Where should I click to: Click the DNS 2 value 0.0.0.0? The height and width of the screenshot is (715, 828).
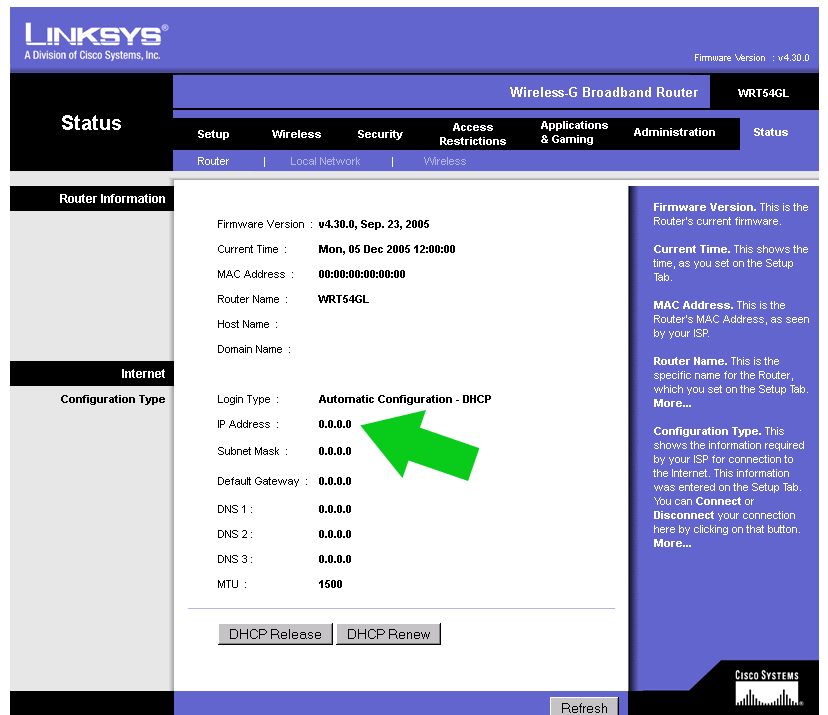click(x=335, y=534)
